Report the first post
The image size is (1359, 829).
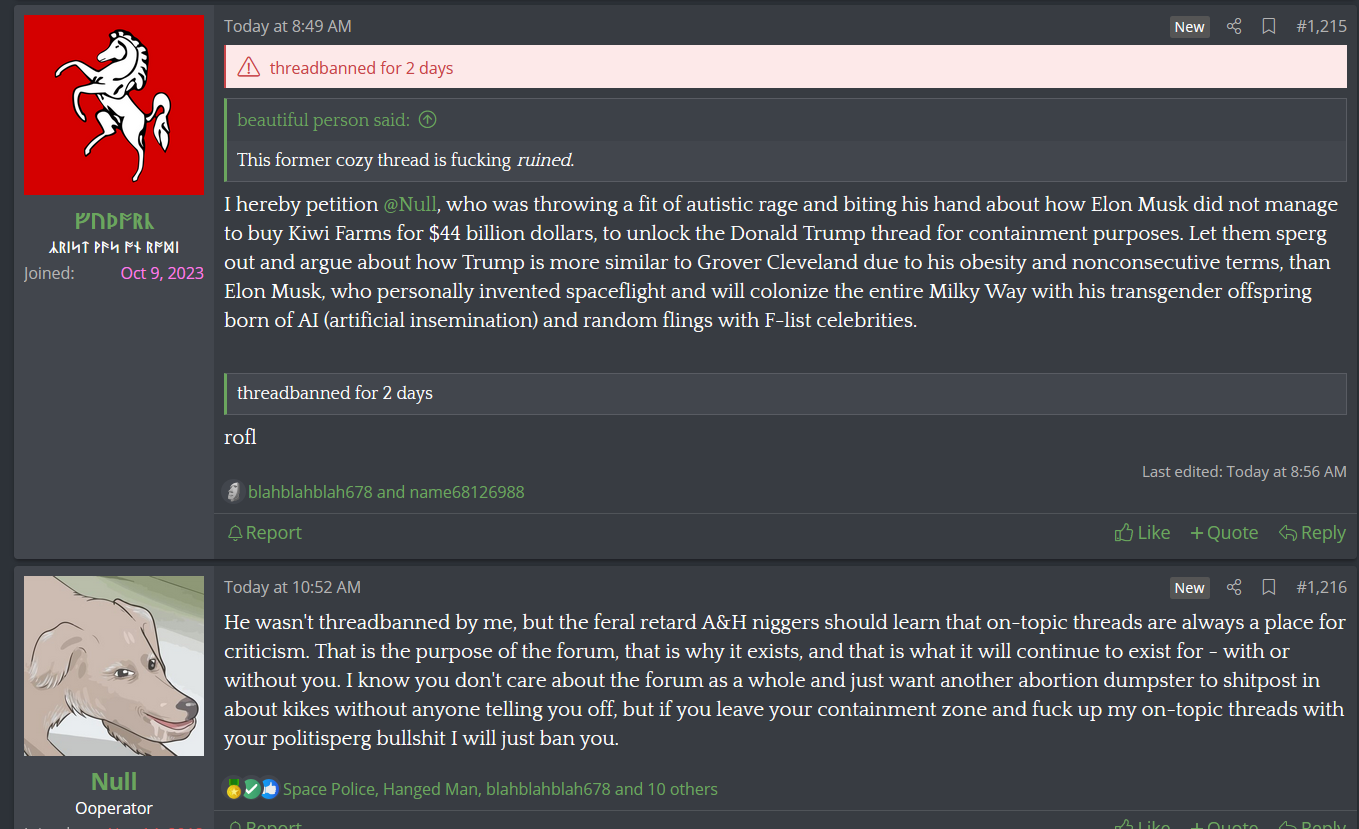[x=265, y=533]
